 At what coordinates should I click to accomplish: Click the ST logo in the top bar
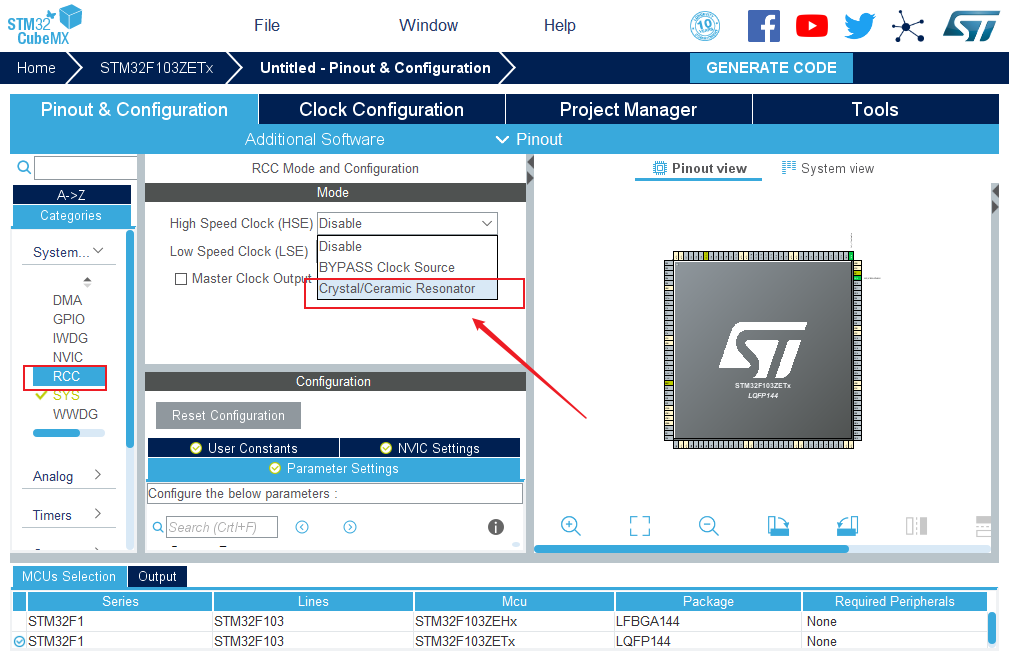(x=970, y=25)
